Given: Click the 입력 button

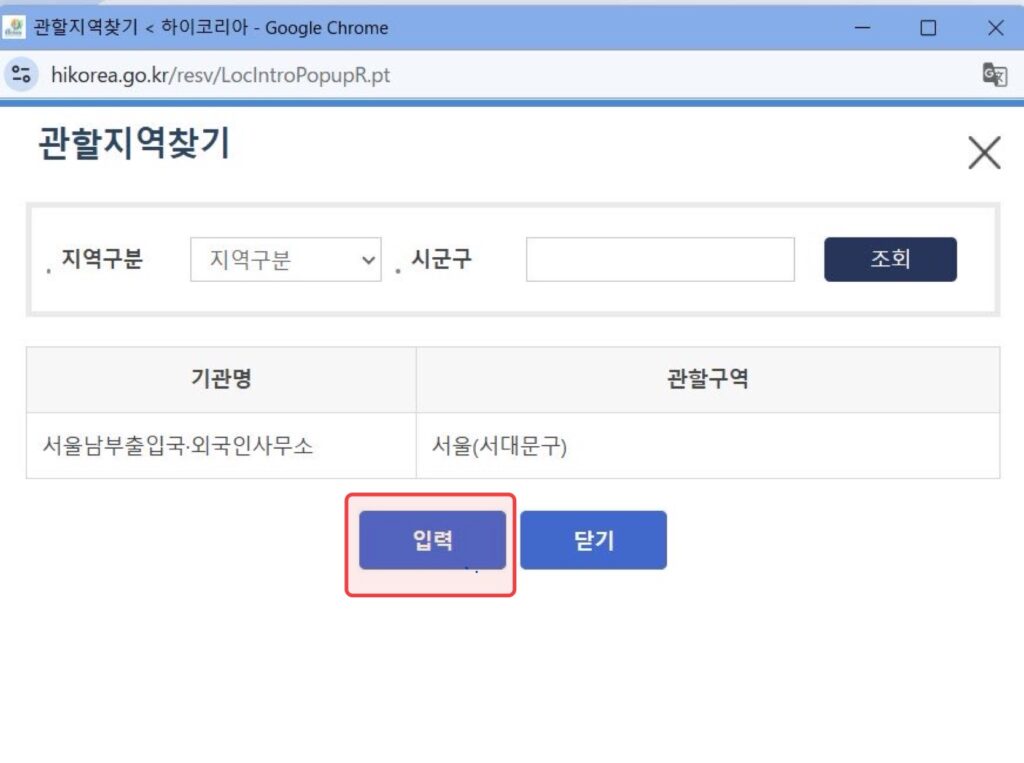Looking at the screenshot, I should [x=432, y=540].
